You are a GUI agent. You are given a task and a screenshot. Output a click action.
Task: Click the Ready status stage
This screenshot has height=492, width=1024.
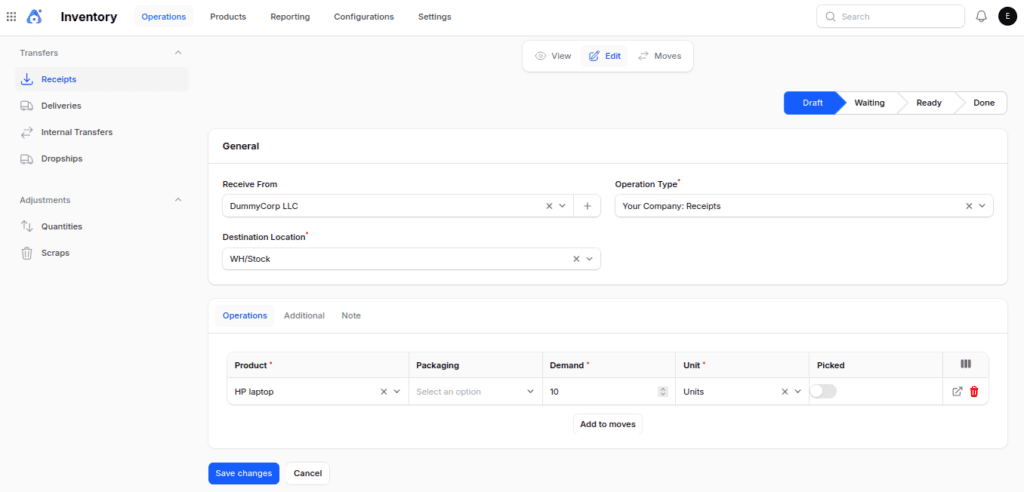(929, 103)
